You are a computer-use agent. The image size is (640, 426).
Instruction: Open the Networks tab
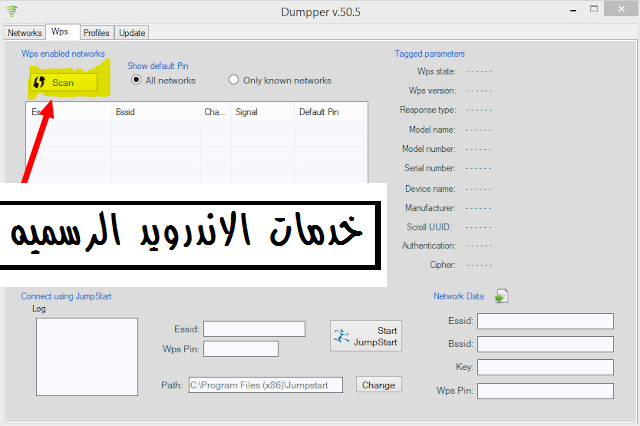pos(24,33)
